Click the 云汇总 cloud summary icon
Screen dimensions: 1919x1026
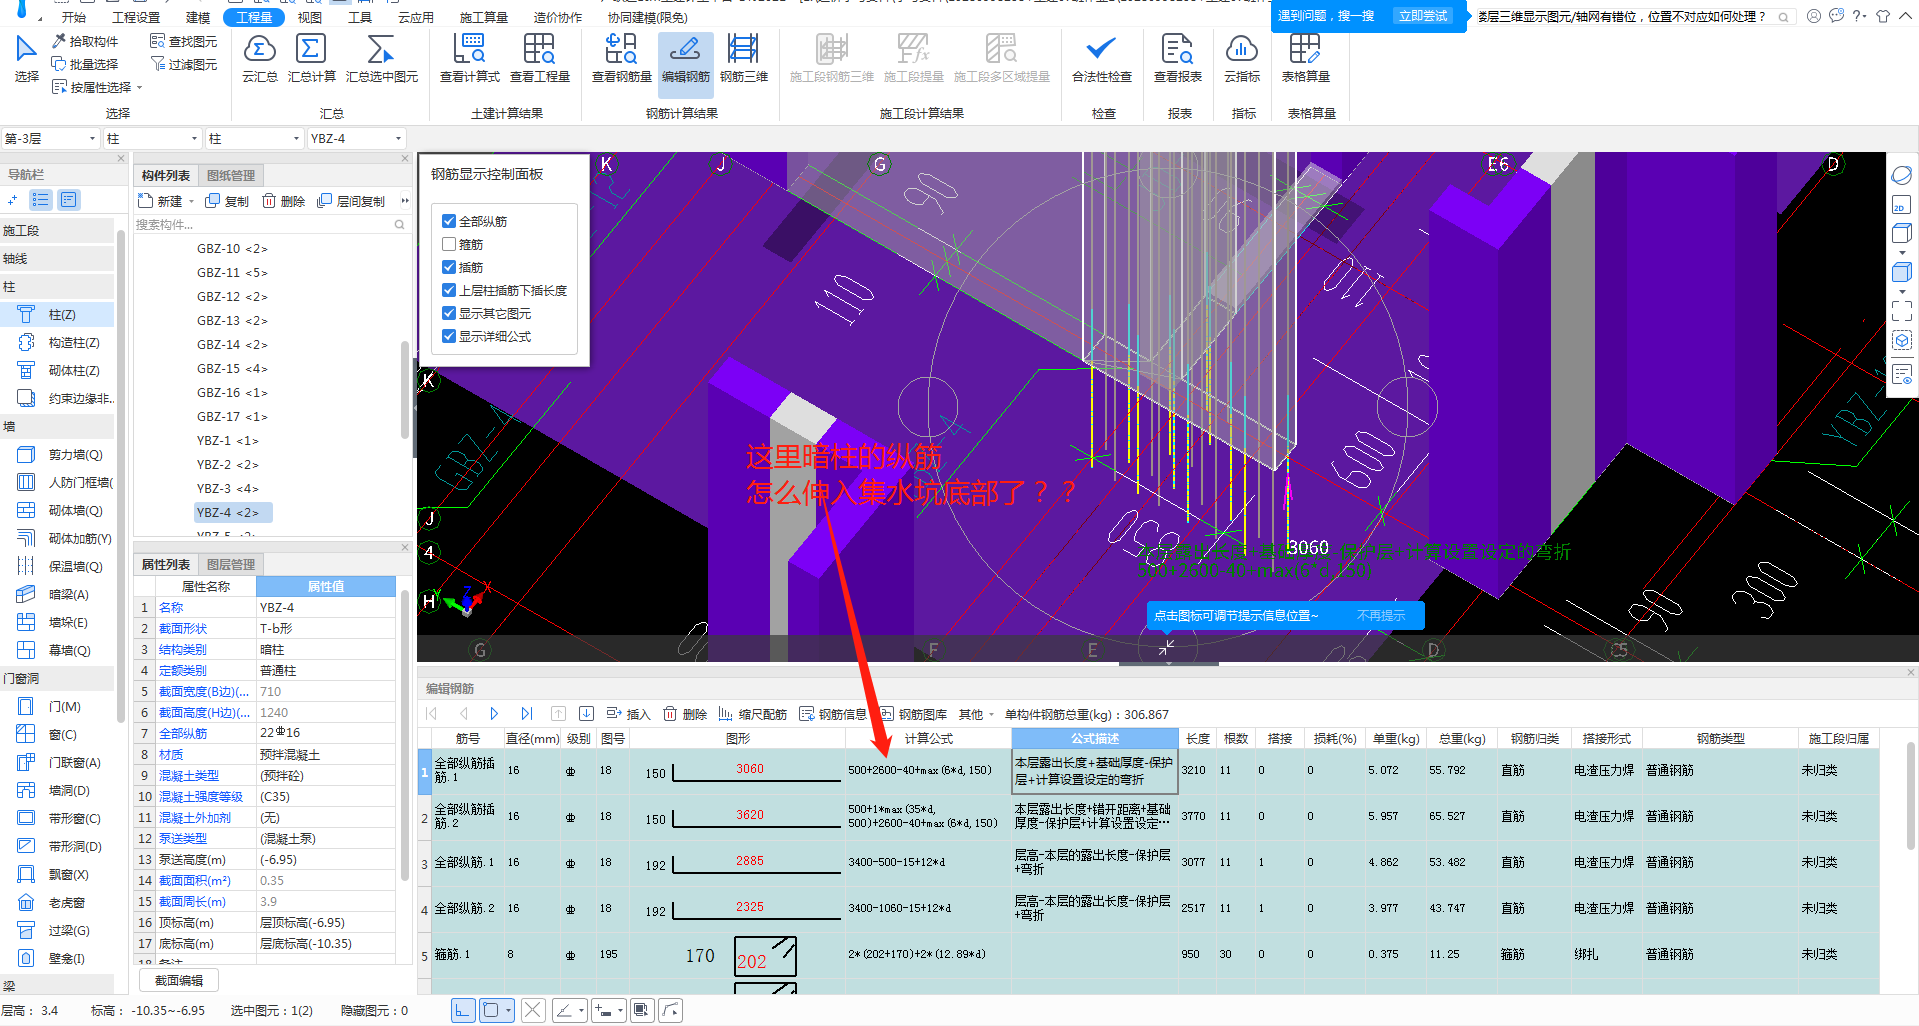coord(259,59)
